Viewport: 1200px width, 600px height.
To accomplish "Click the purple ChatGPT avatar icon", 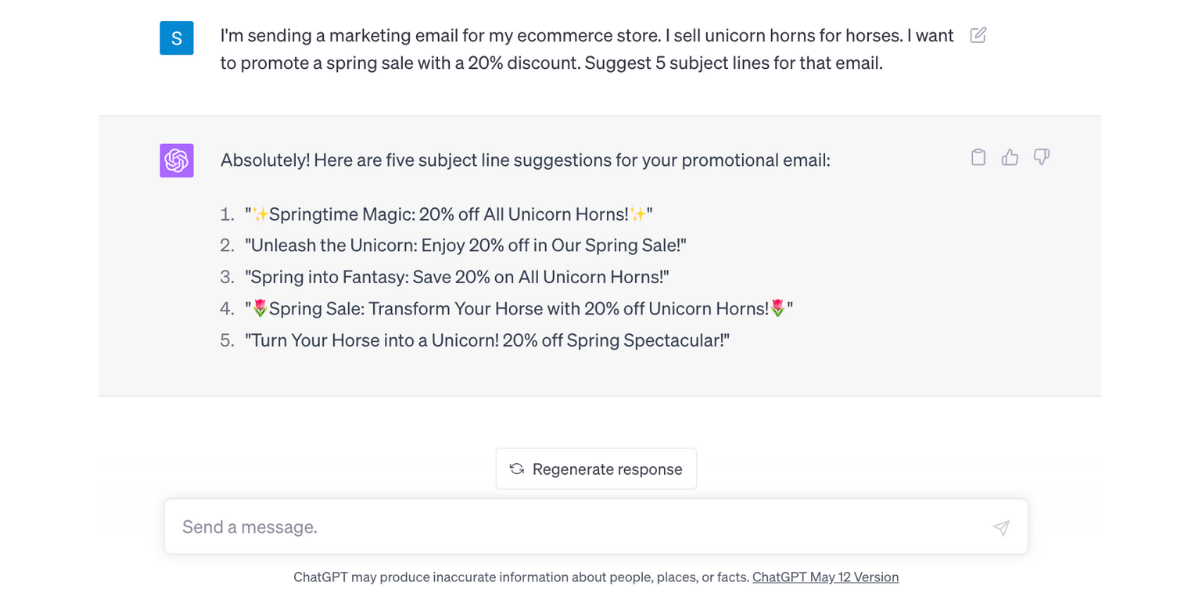I will coord(177,160).
